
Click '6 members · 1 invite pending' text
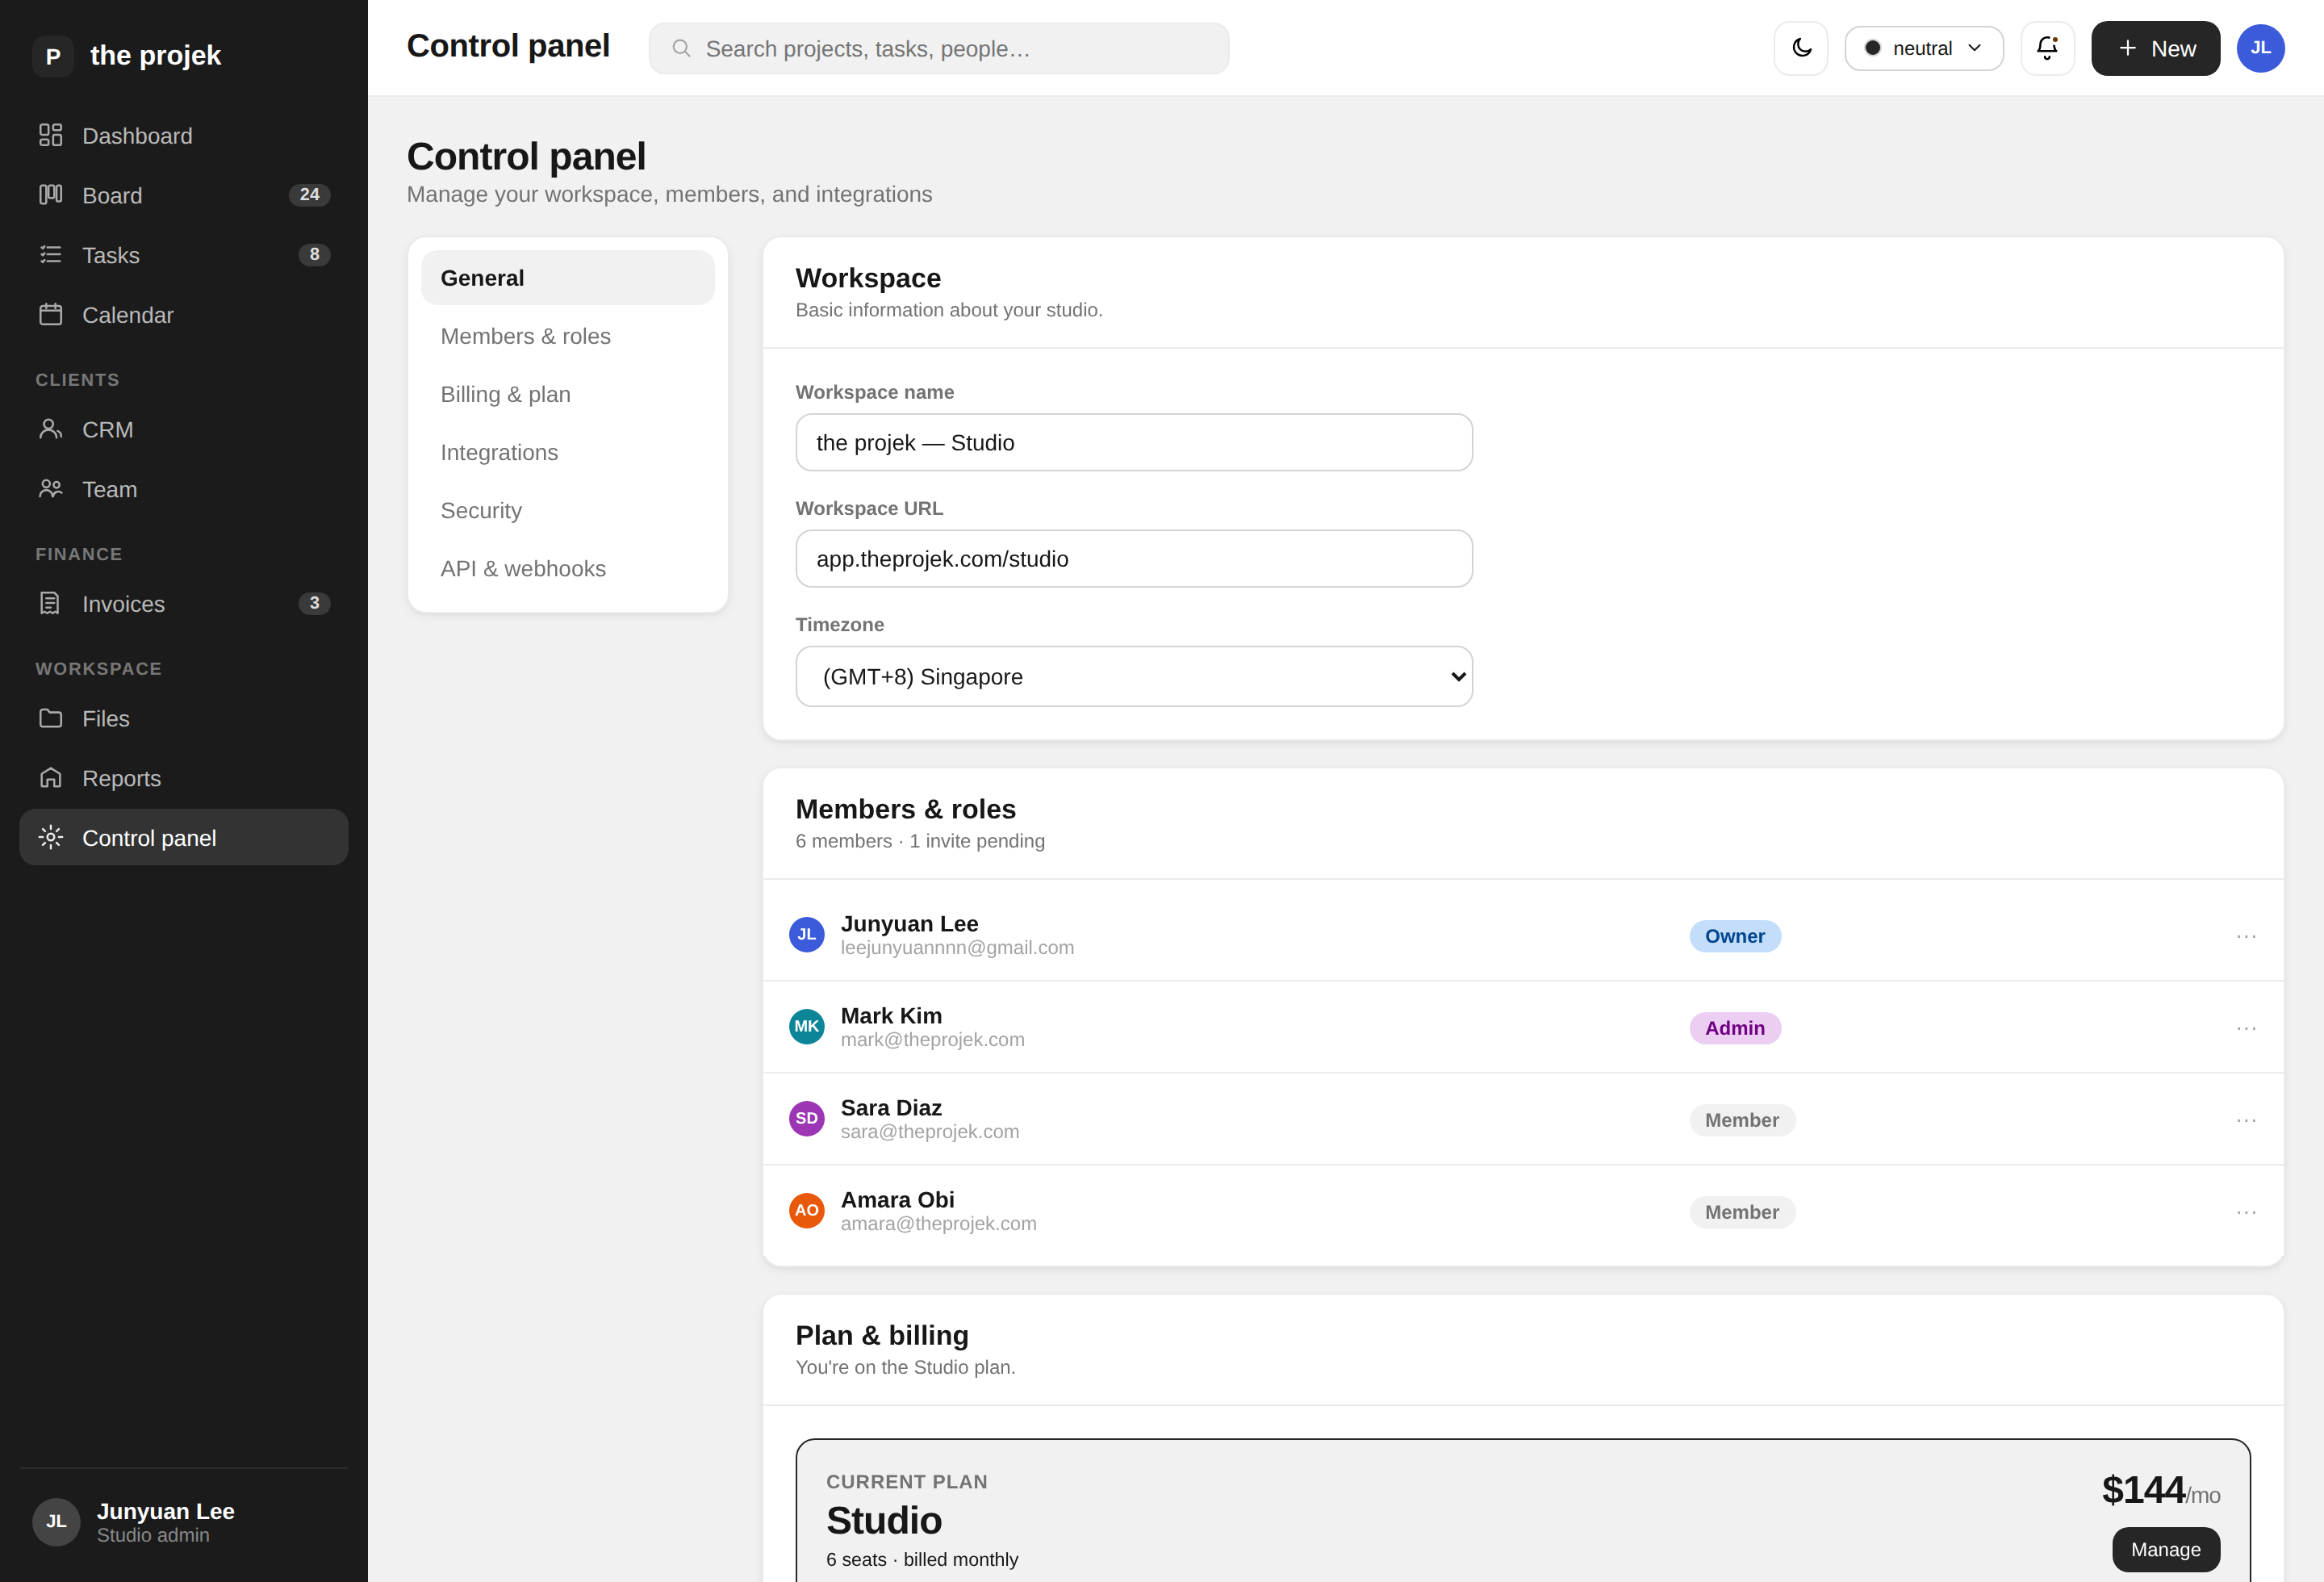click(x=920, y=841)
